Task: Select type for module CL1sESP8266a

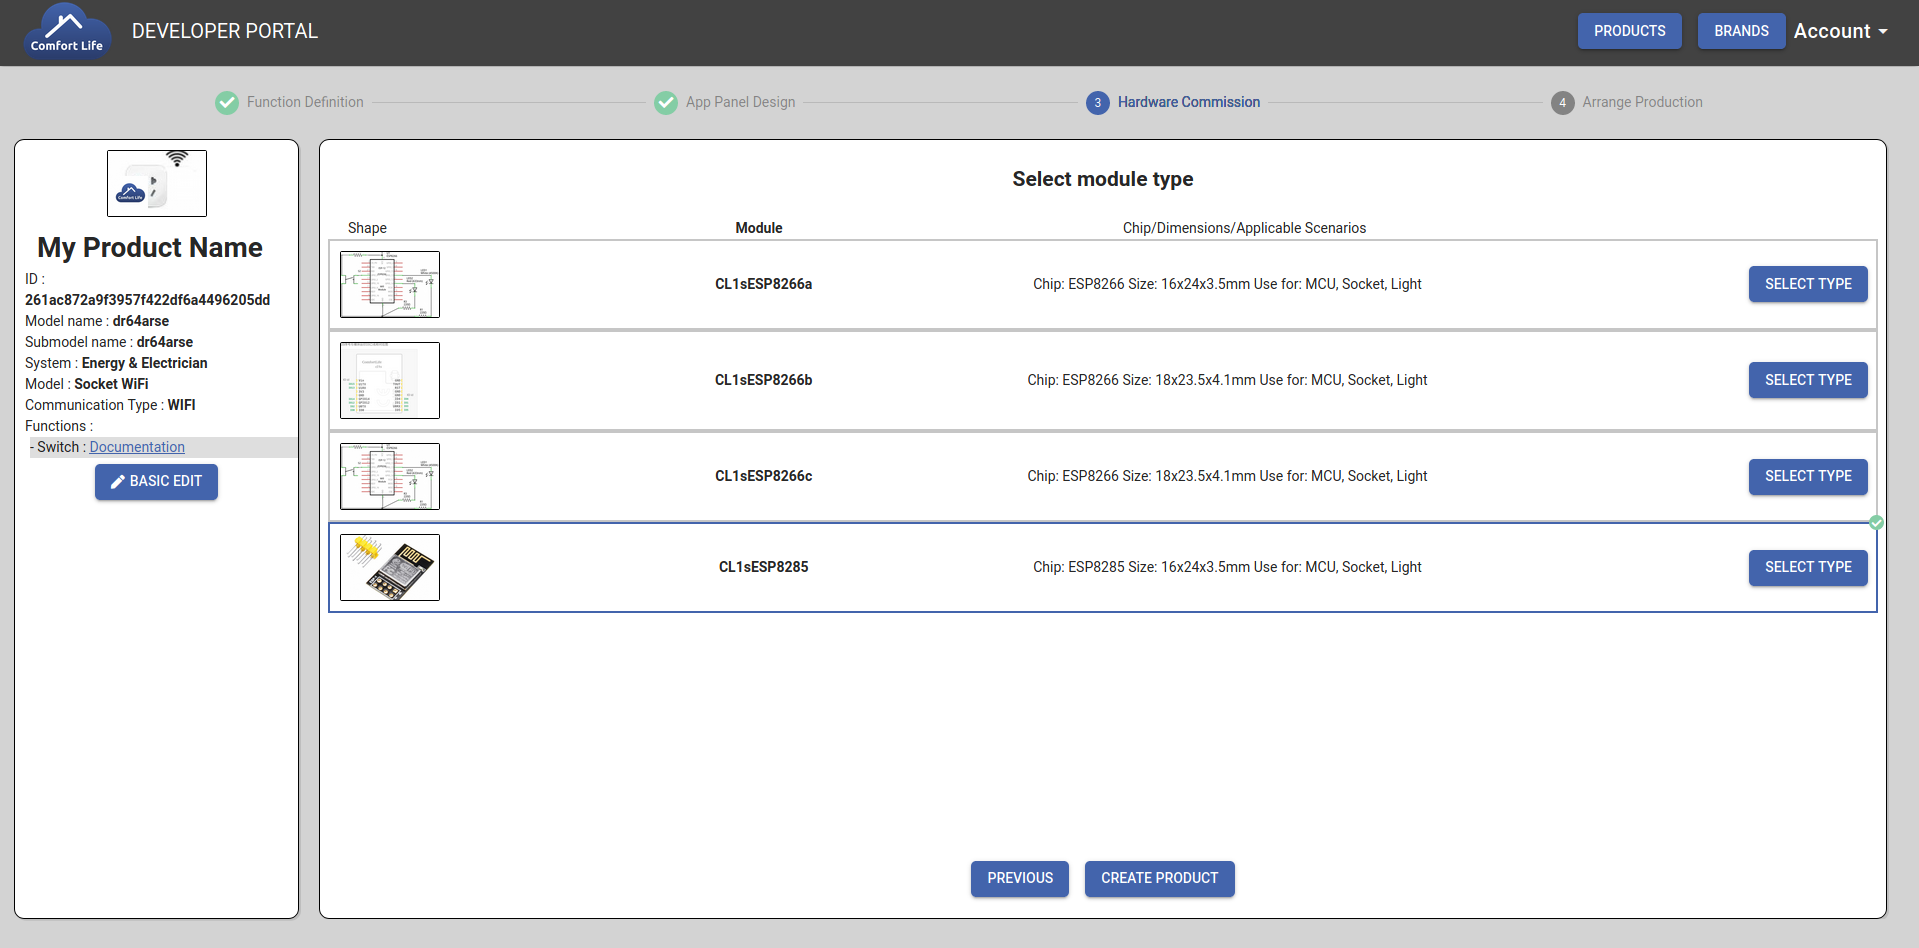Action: (x=1807, y=284)
